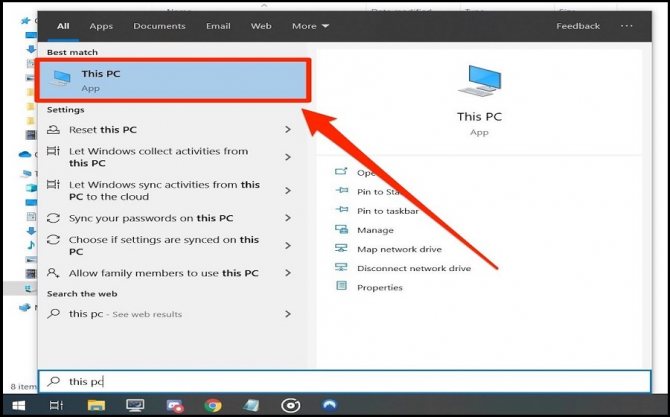Click the family icon beside Allow family members
Image resolution: width=670 pixels, height=417 pixels.
coord(53,273)
